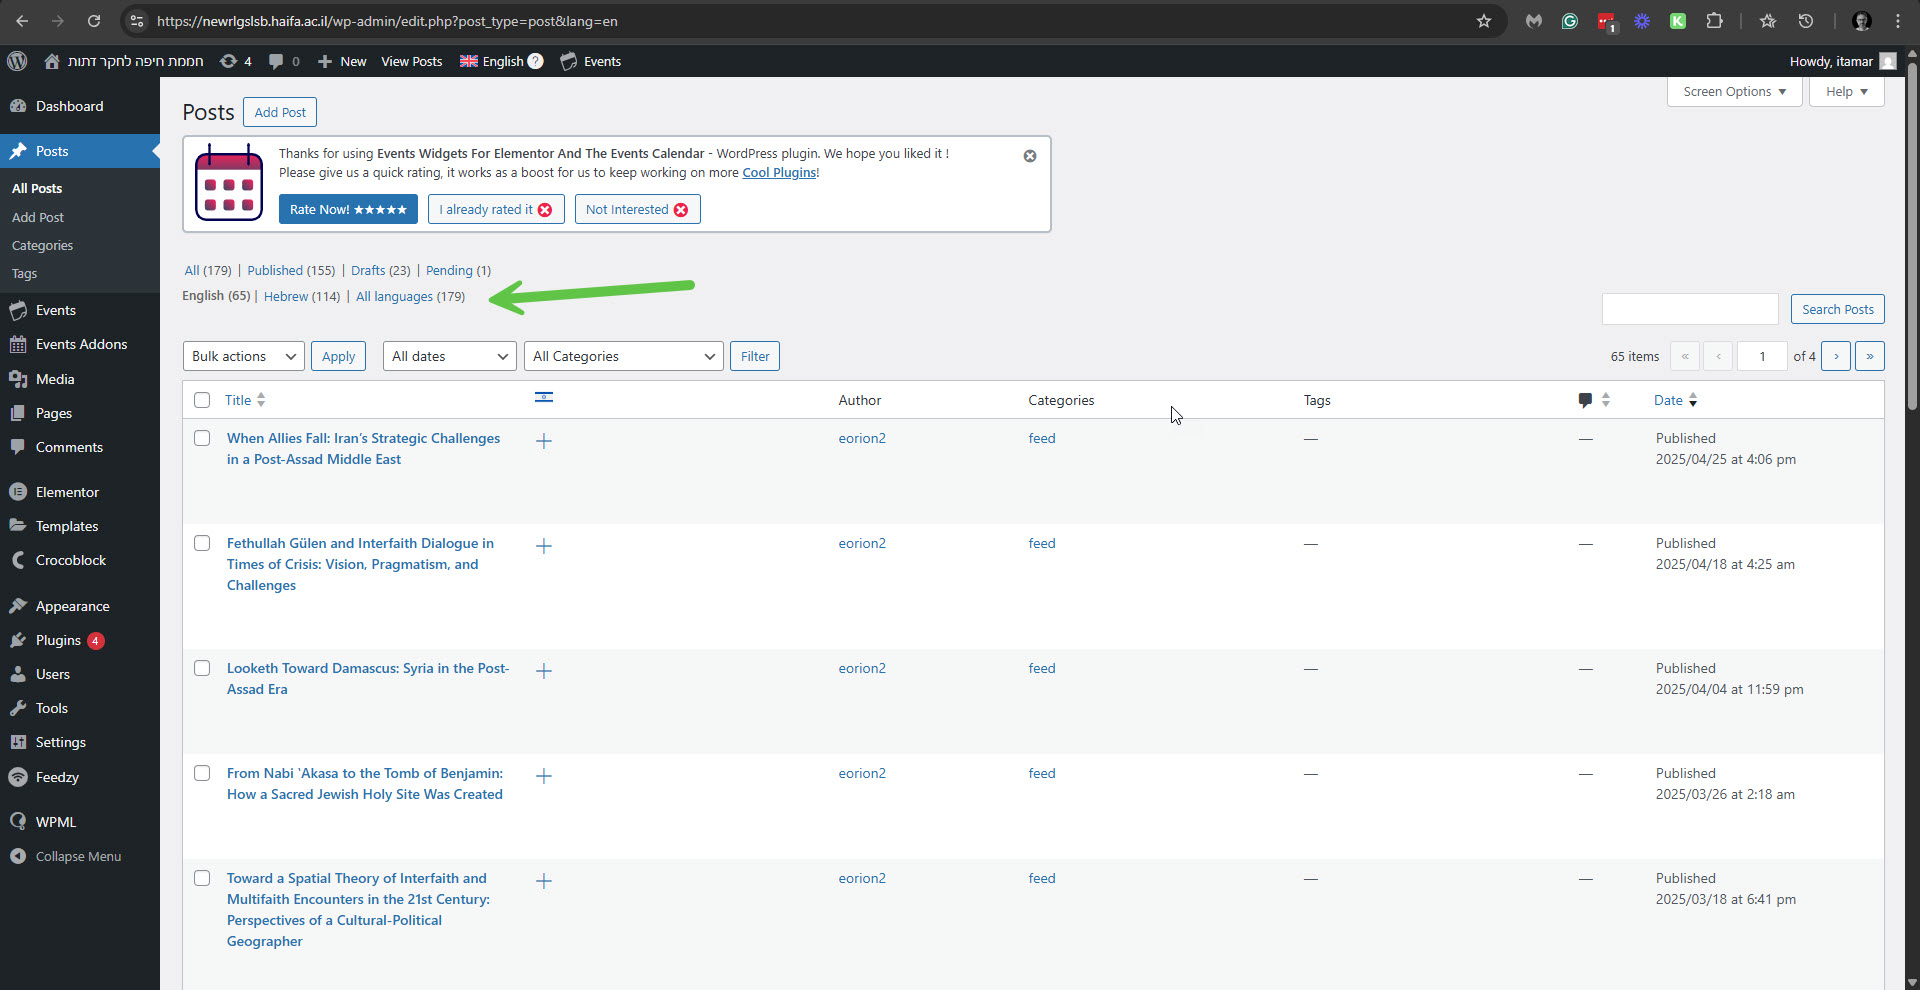
Task: Open the Chrome three-dot menu
Action: (x=1897, y=21)
